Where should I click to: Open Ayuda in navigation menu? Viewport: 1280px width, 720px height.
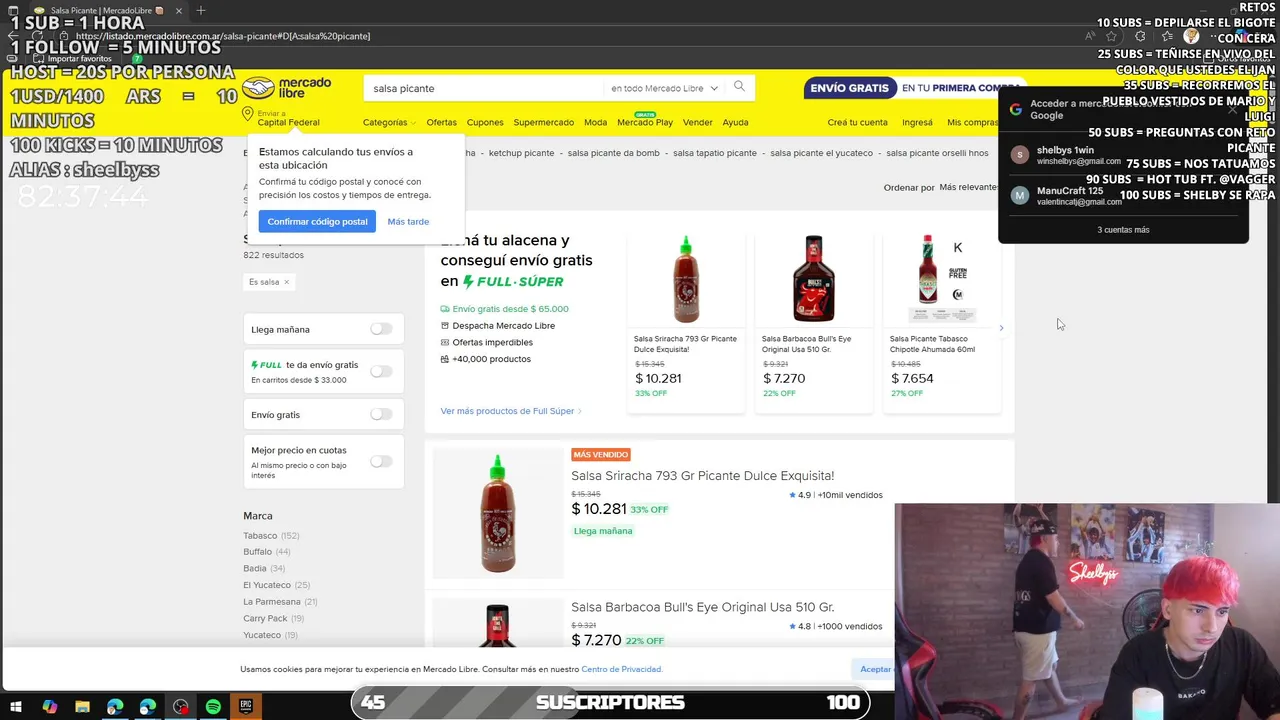(x=735, y=122)
